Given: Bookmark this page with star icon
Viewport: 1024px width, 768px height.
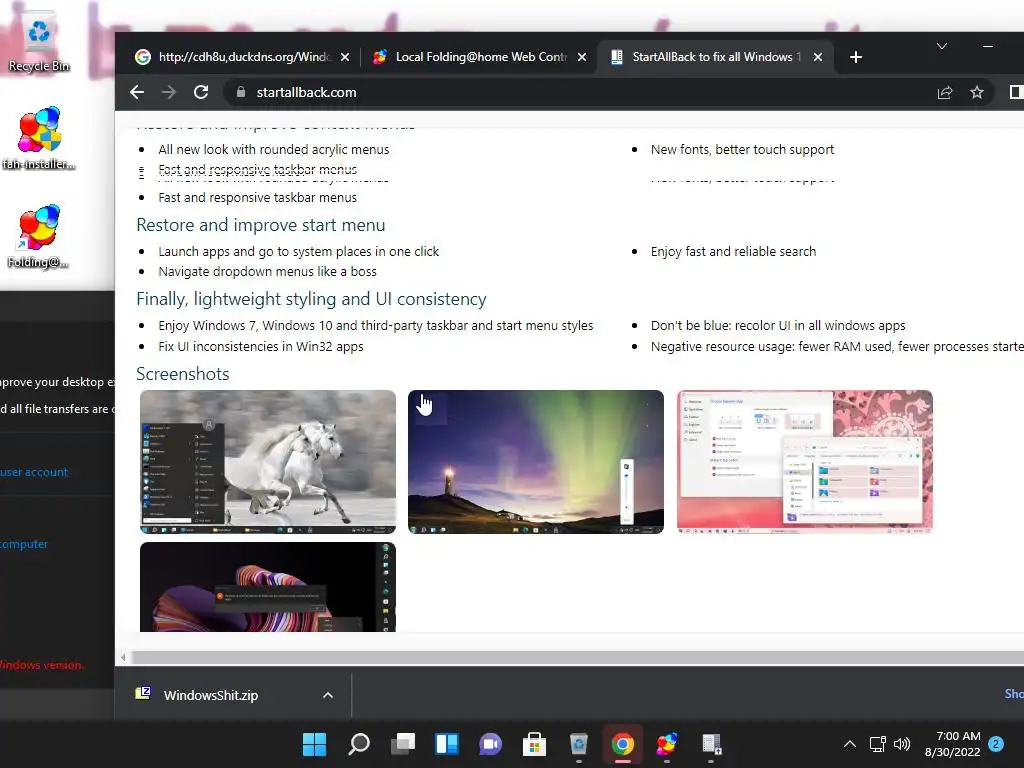Looking at the screenshot, I should tap(976, 93).
